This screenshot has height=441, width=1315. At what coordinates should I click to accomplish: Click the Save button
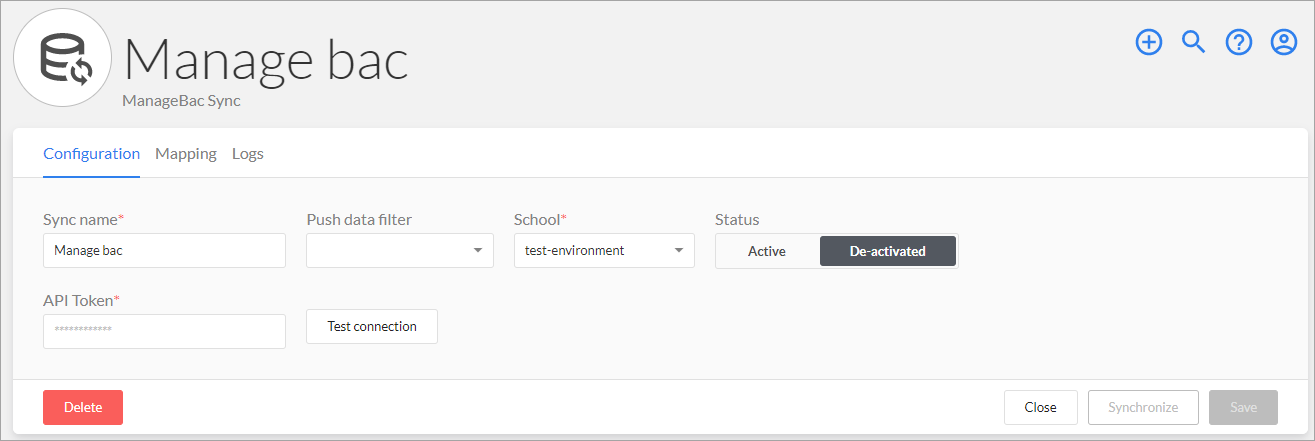pos(1244,407)
